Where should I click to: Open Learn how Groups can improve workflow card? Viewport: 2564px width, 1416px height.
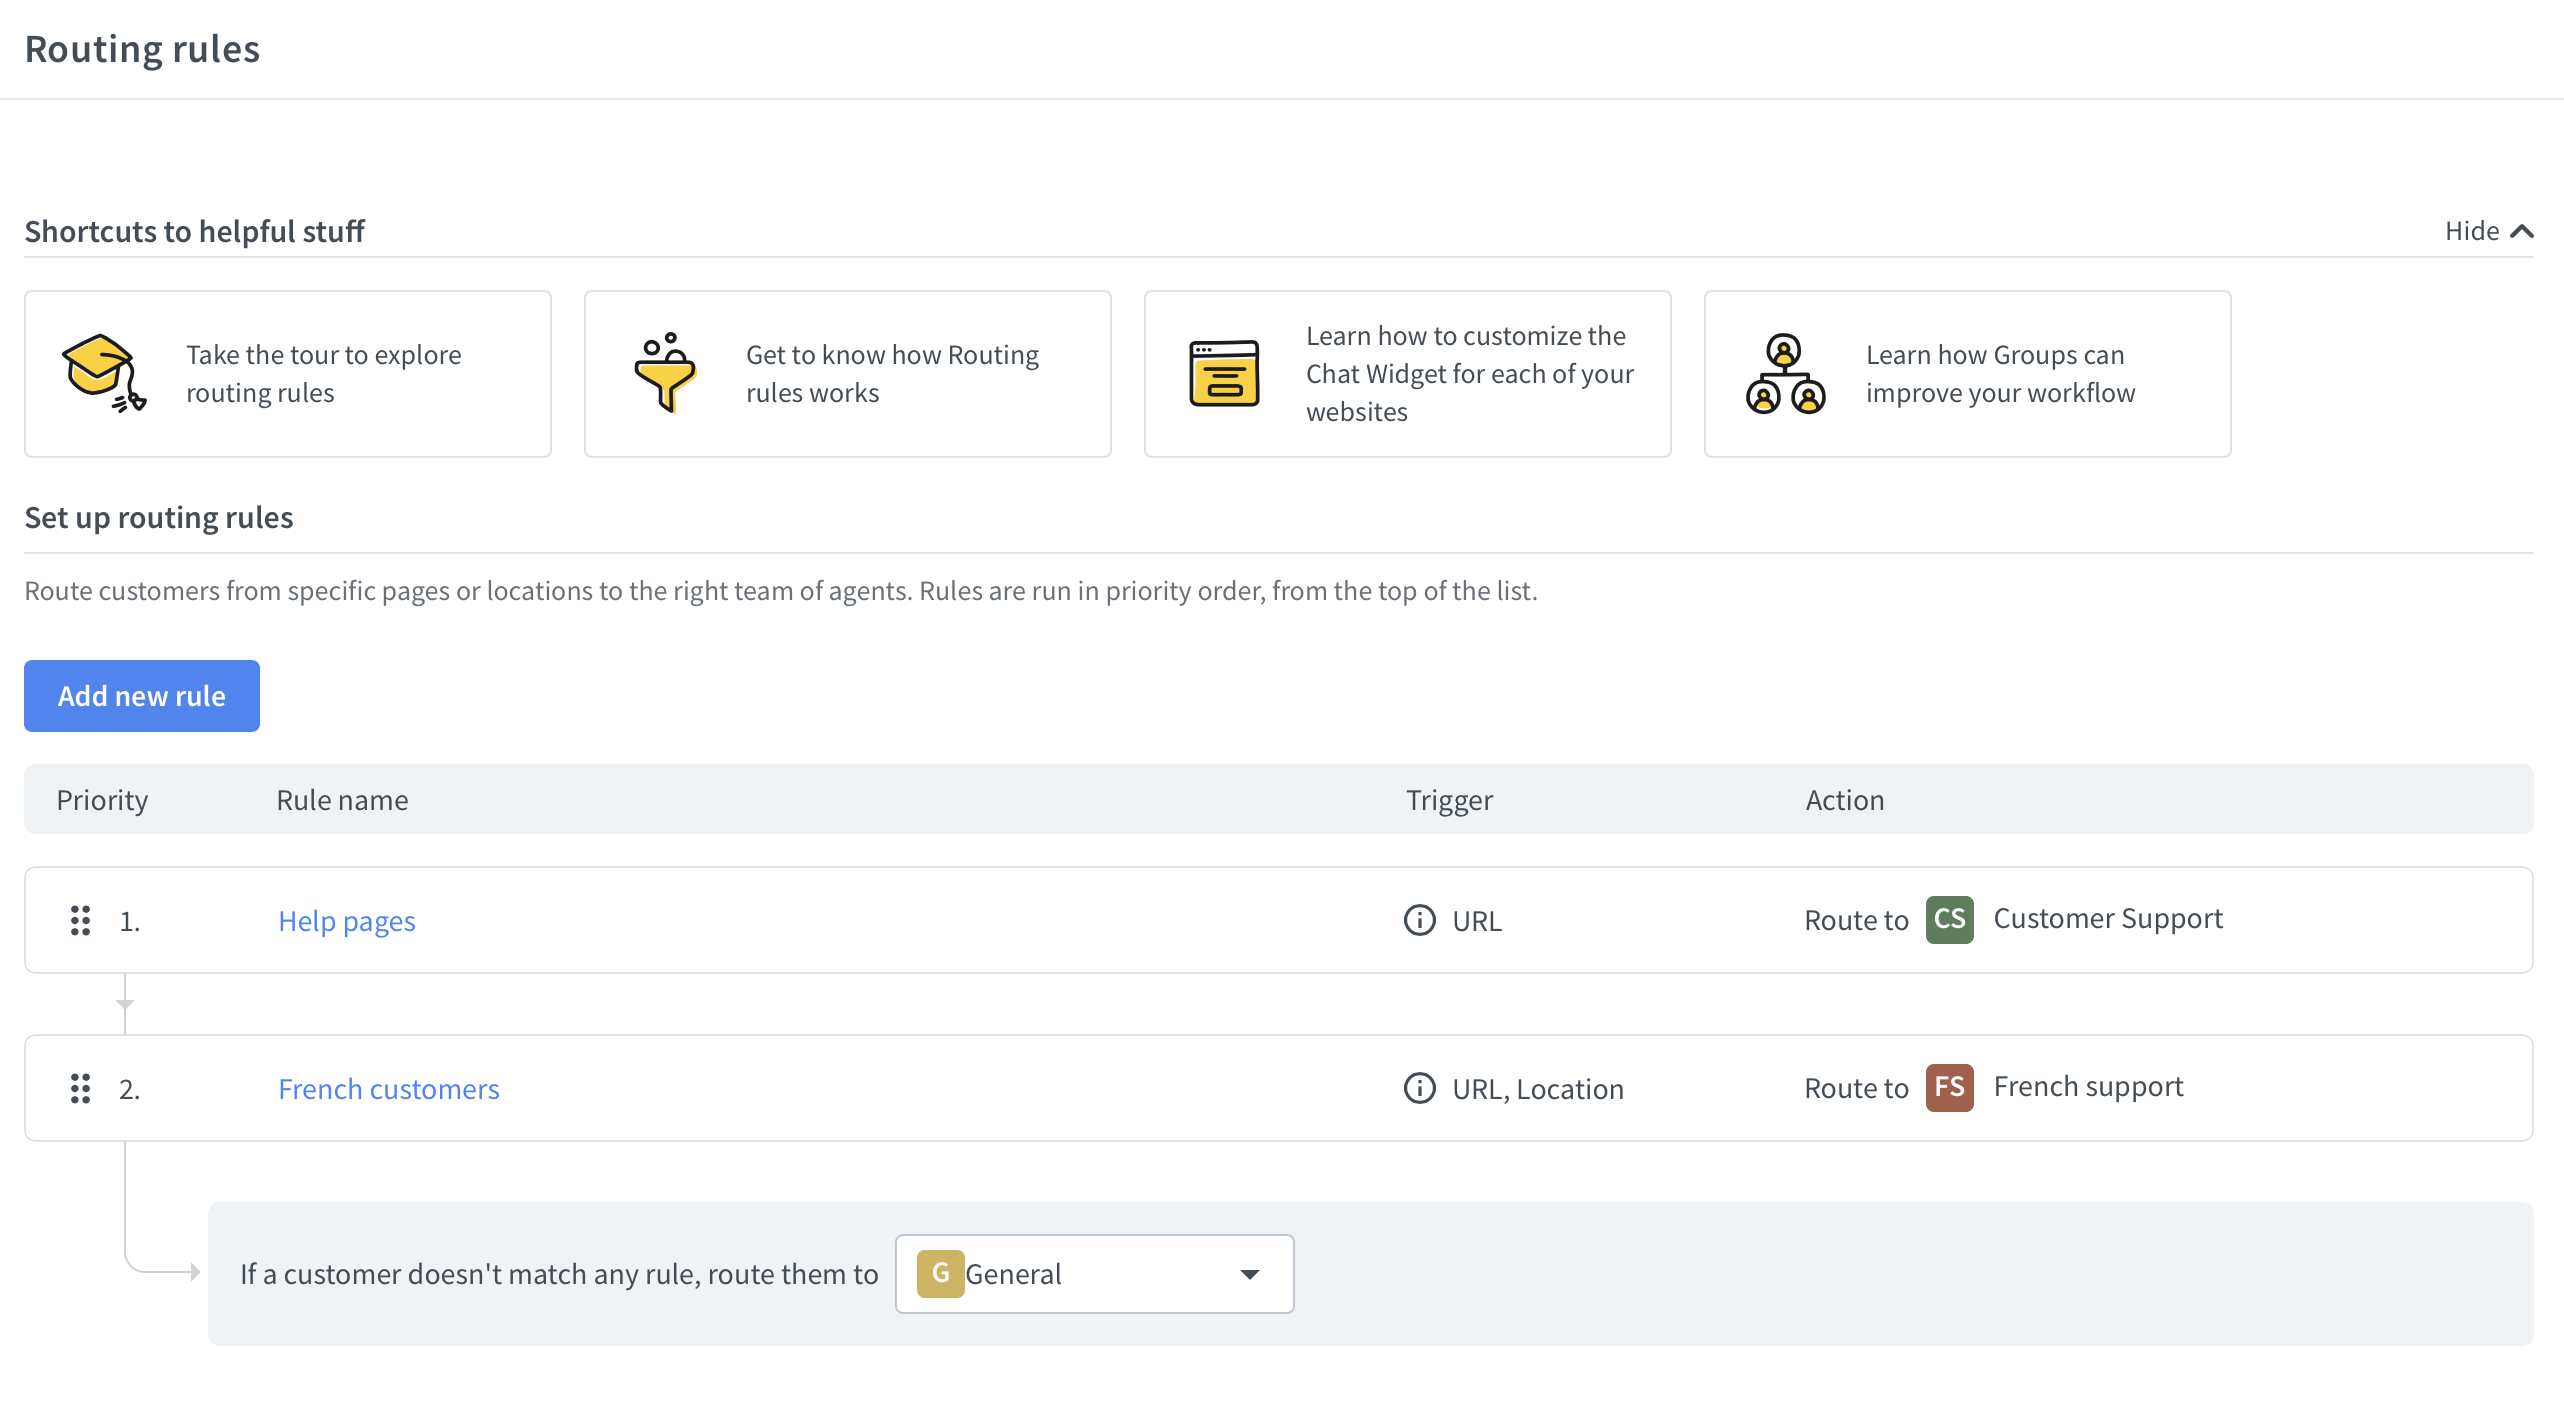(1968, 374)
